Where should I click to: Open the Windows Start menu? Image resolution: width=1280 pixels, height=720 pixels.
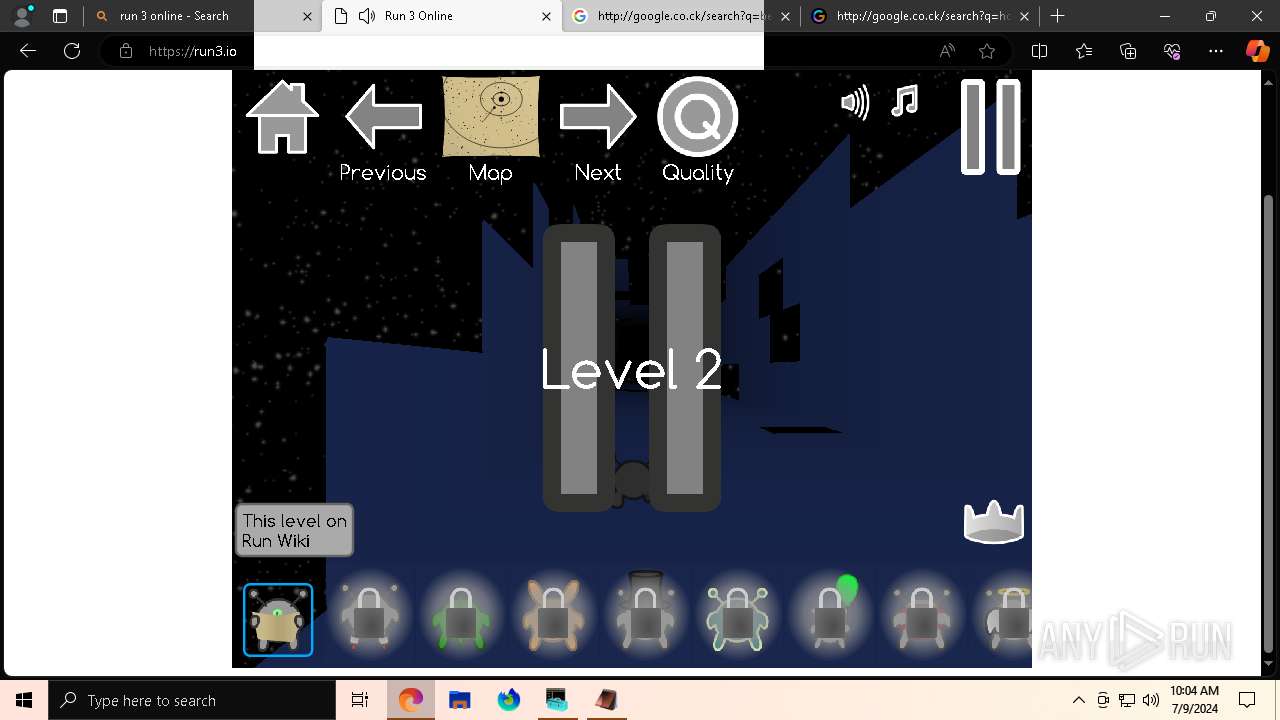coord(24,700)
